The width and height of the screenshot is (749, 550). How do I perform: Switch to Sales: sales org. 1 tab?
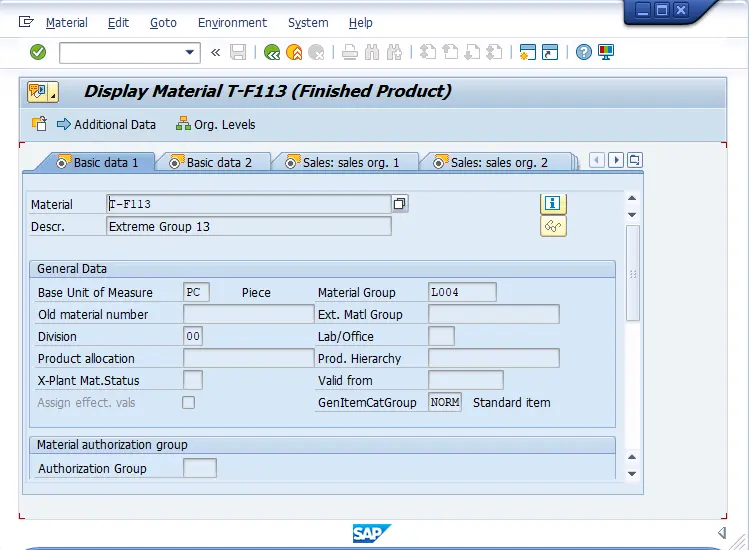pos(343,162)
